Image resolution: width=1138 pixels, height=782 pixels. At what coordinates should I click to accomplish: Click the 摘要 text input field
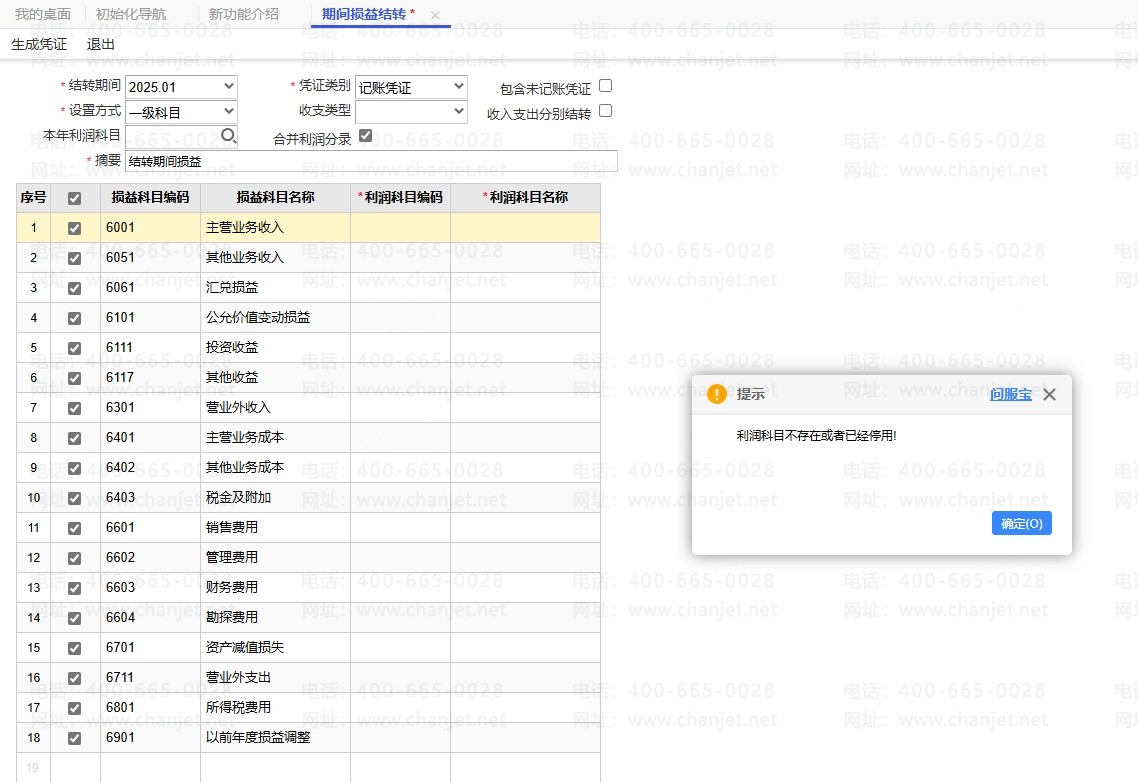click(x=371, y=161)
